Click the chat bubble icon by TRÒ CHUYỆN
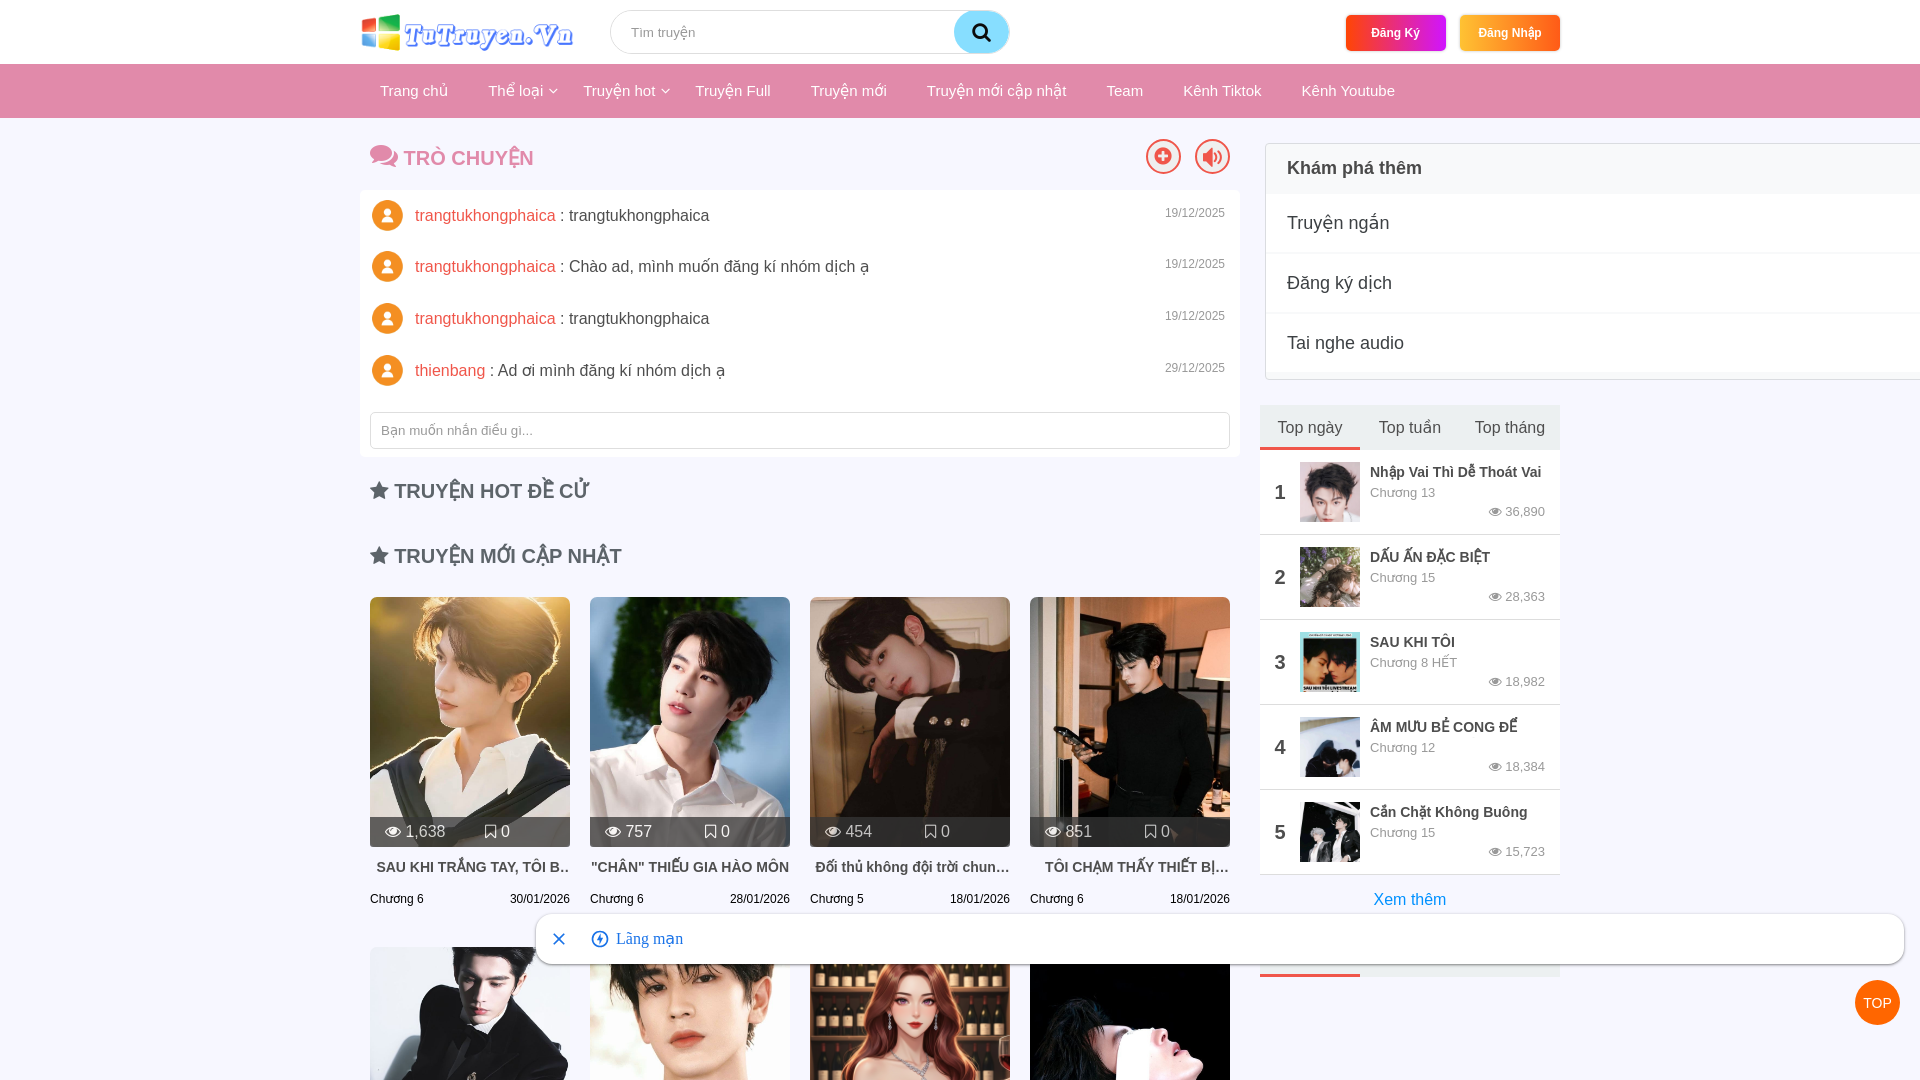This screenshot has width=1920, height=1080. pyautogui.click(x=384, y=156)
